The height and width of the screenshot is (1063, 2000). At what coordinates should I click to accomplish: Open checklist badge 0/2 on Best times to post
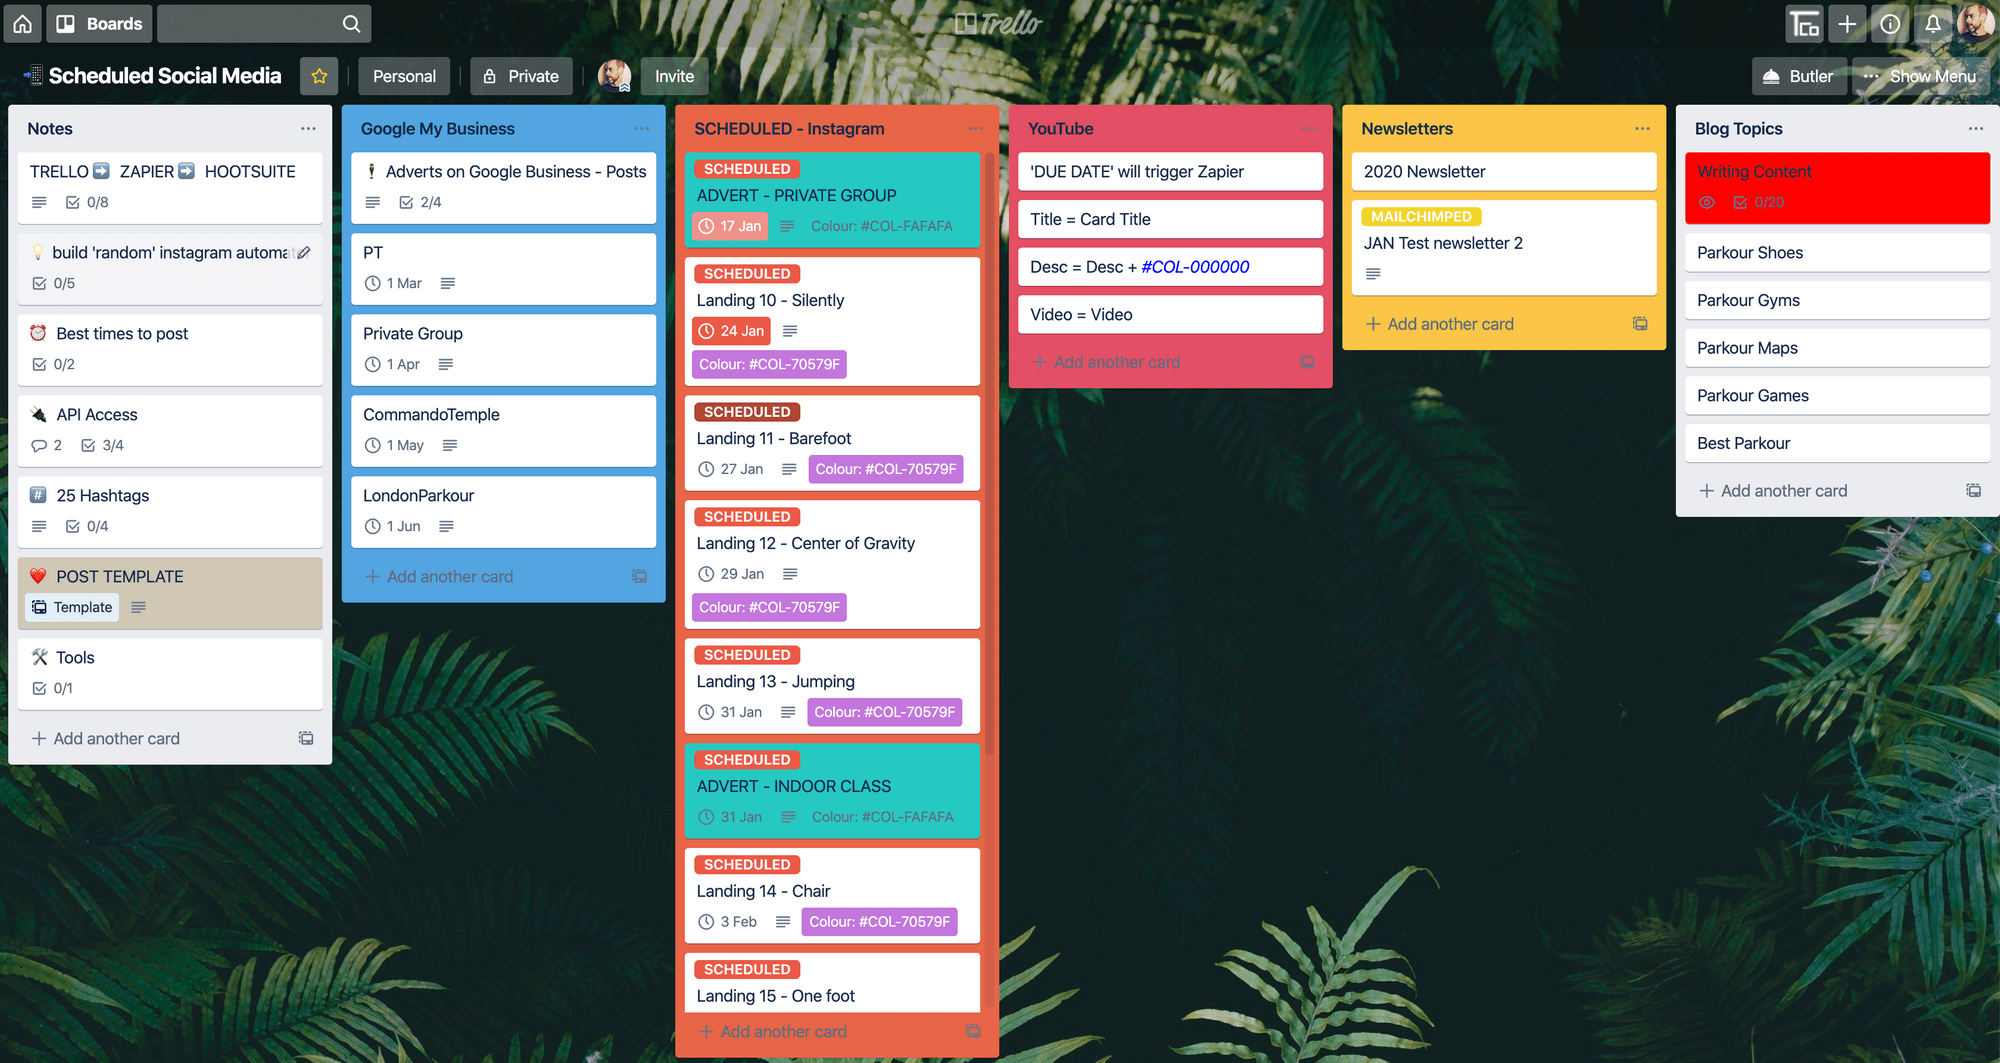pyautogui.click(x=54, y=364)
